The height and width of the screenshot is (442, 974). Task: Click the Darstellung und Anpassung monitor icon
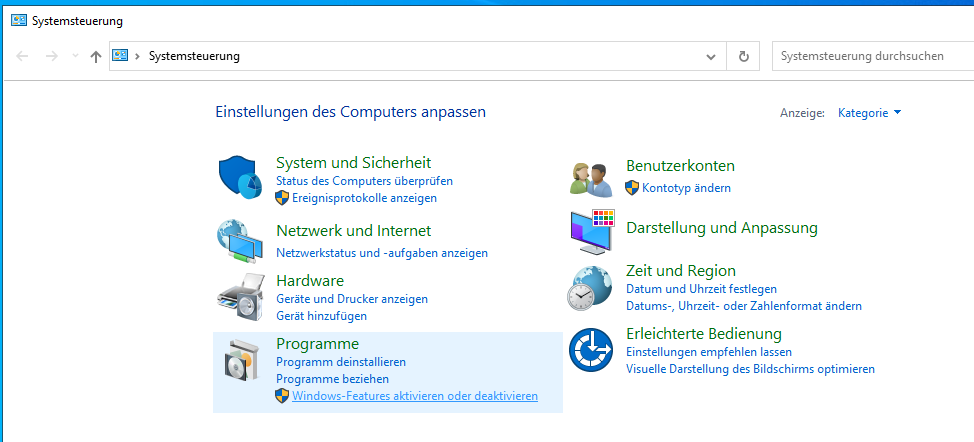[591, 232]
